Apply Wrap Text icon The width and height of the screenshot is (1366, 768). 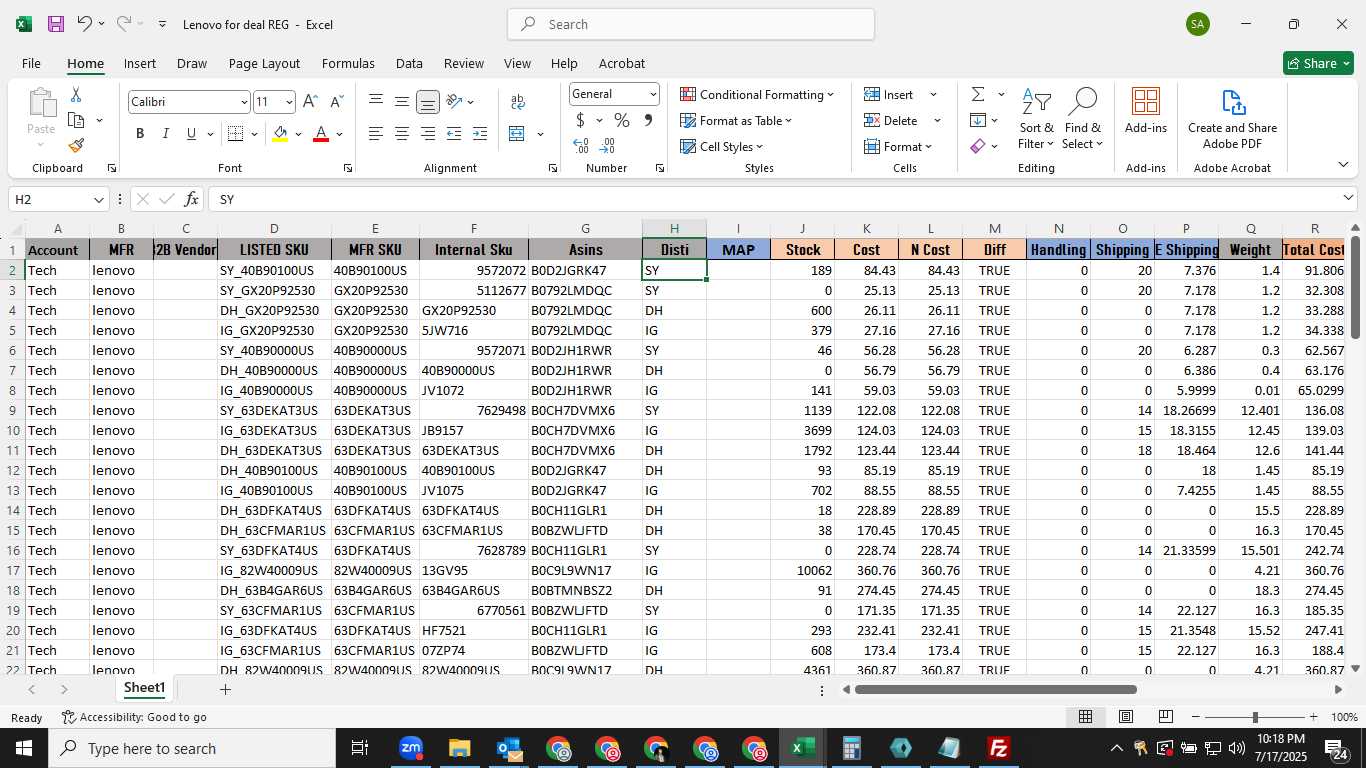(518, 102)
